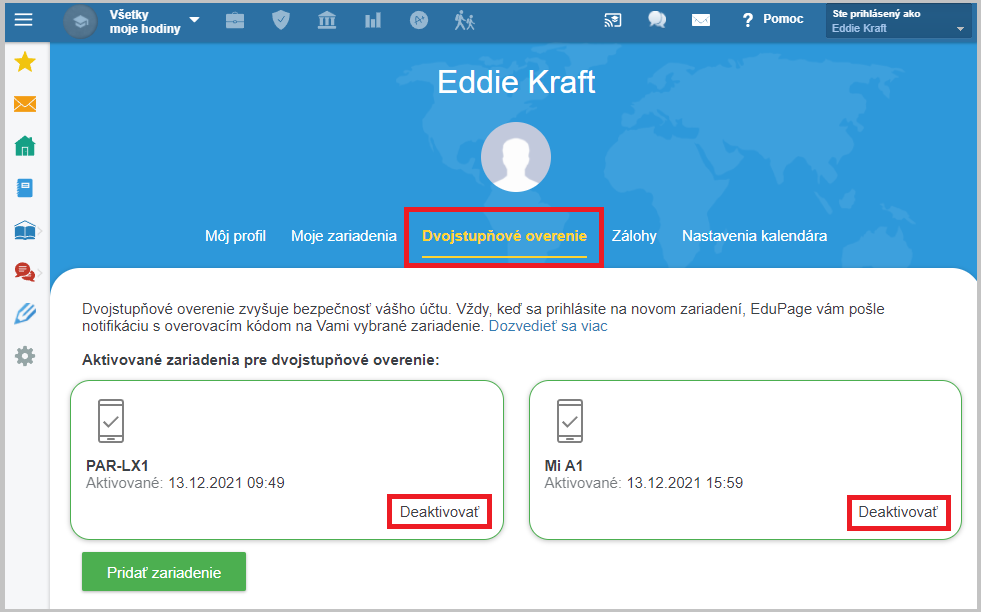Switch to the Moje zariadenia tab

point(343,236)
